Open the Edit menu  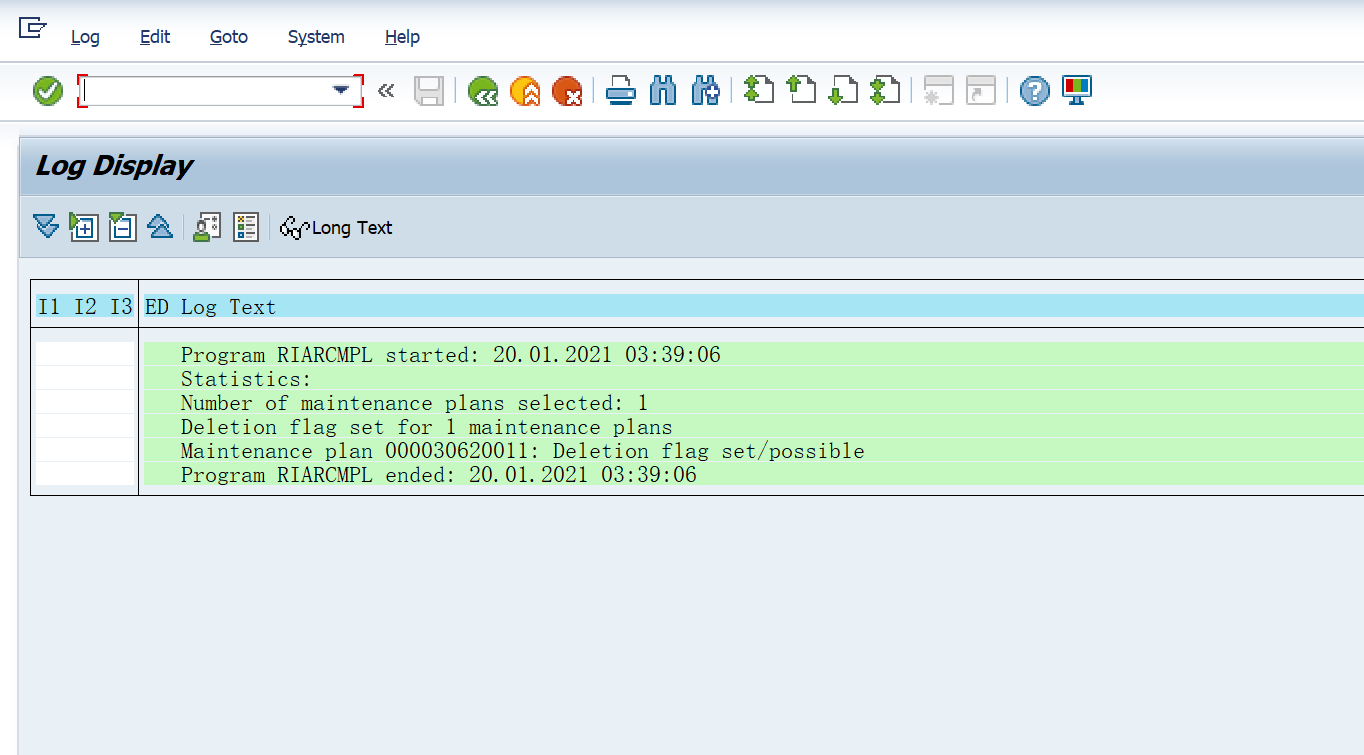(155, 37)
